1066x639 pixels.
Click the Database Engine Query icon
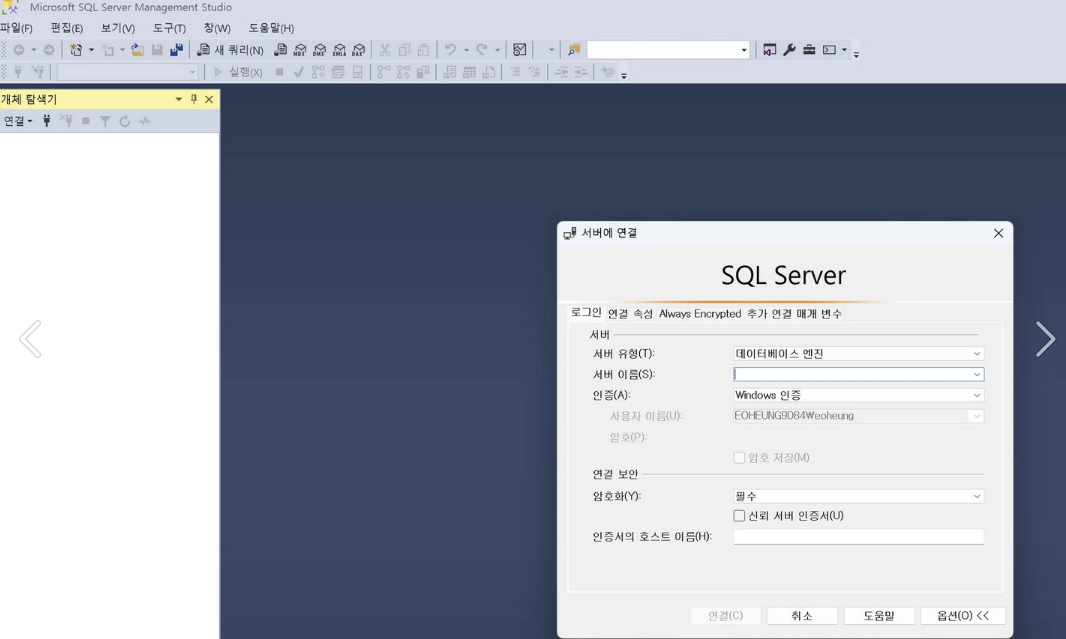click(280, 50)
